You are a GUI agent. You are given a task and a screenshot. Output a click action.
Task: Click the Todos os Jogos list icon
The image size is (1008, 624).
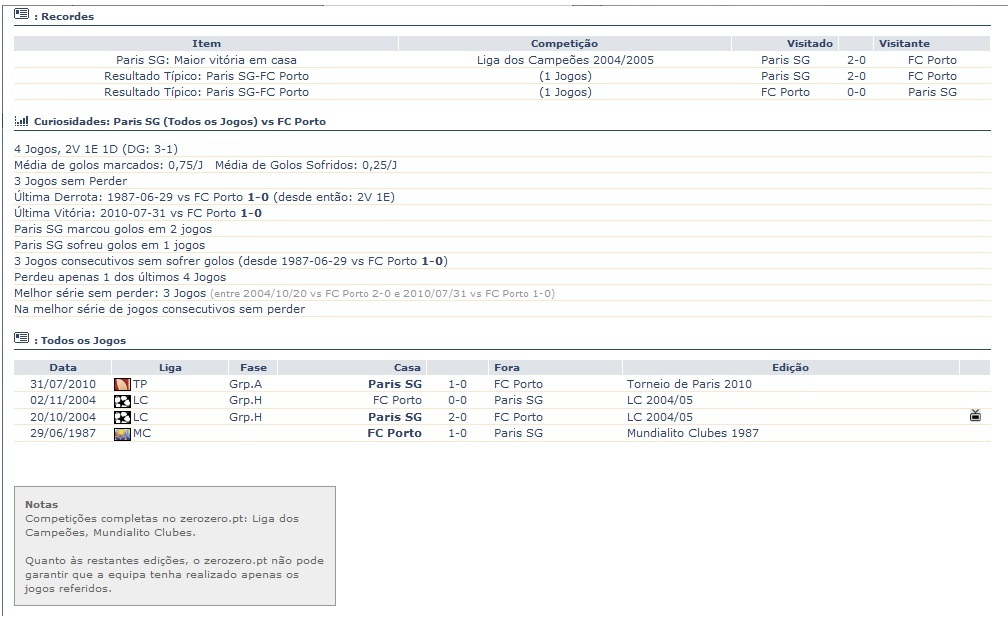coord(21,337)
